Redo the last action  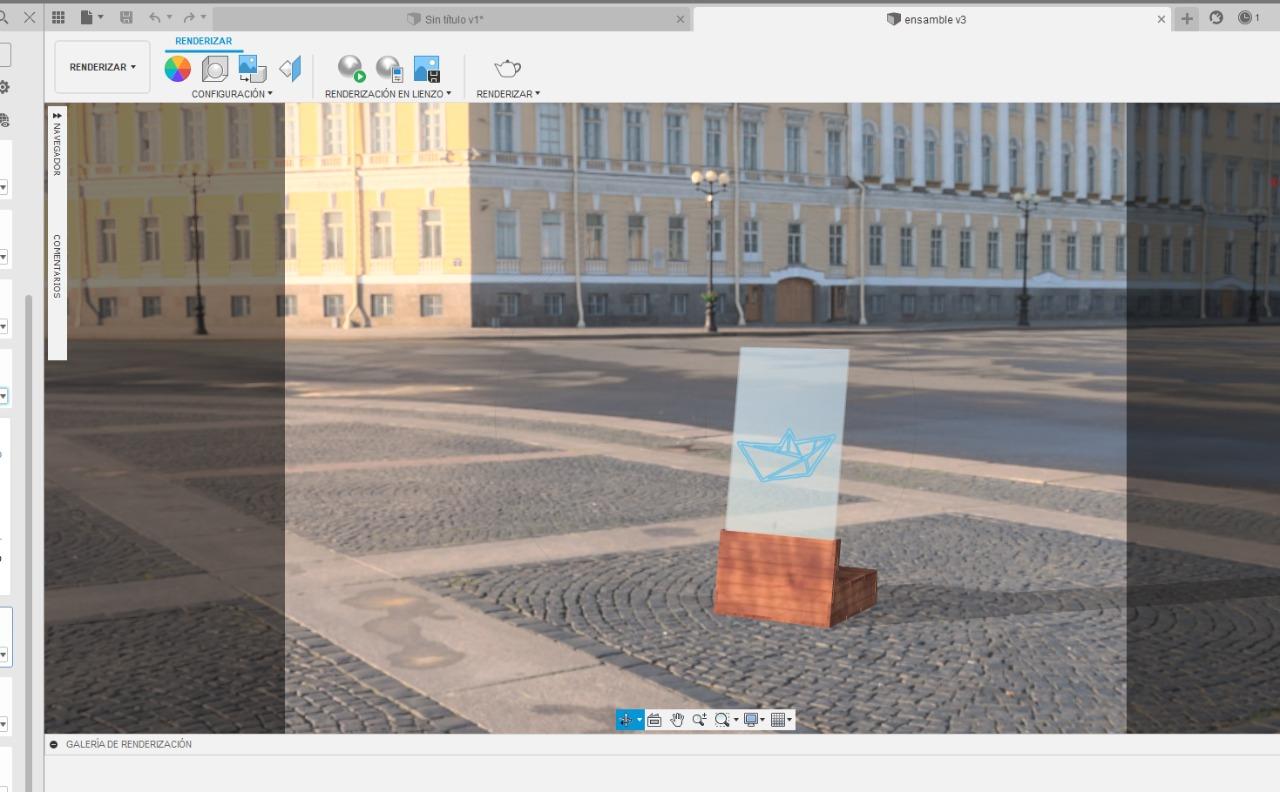(189, 18)
